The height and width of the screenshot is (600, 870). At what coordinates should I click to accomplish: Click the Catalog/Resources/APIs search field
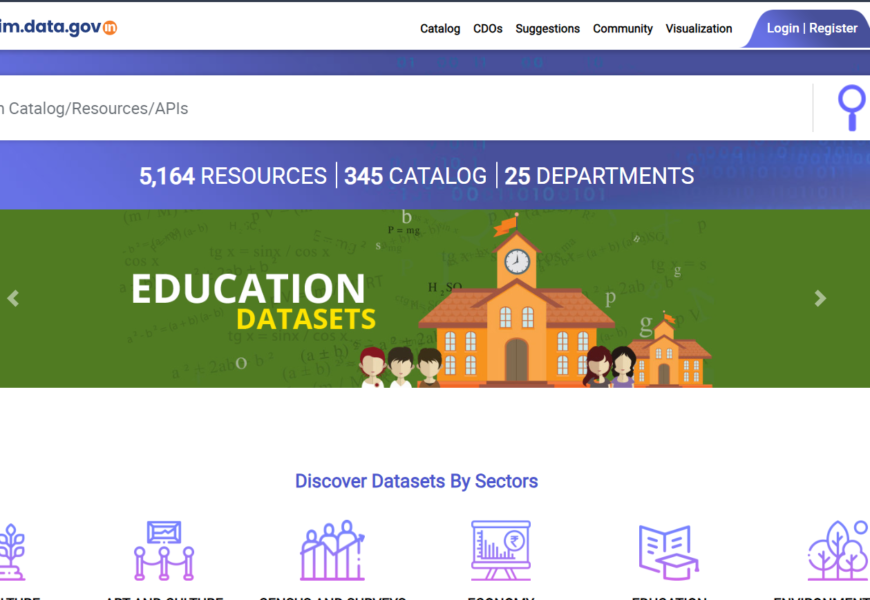tap(400, 108)
